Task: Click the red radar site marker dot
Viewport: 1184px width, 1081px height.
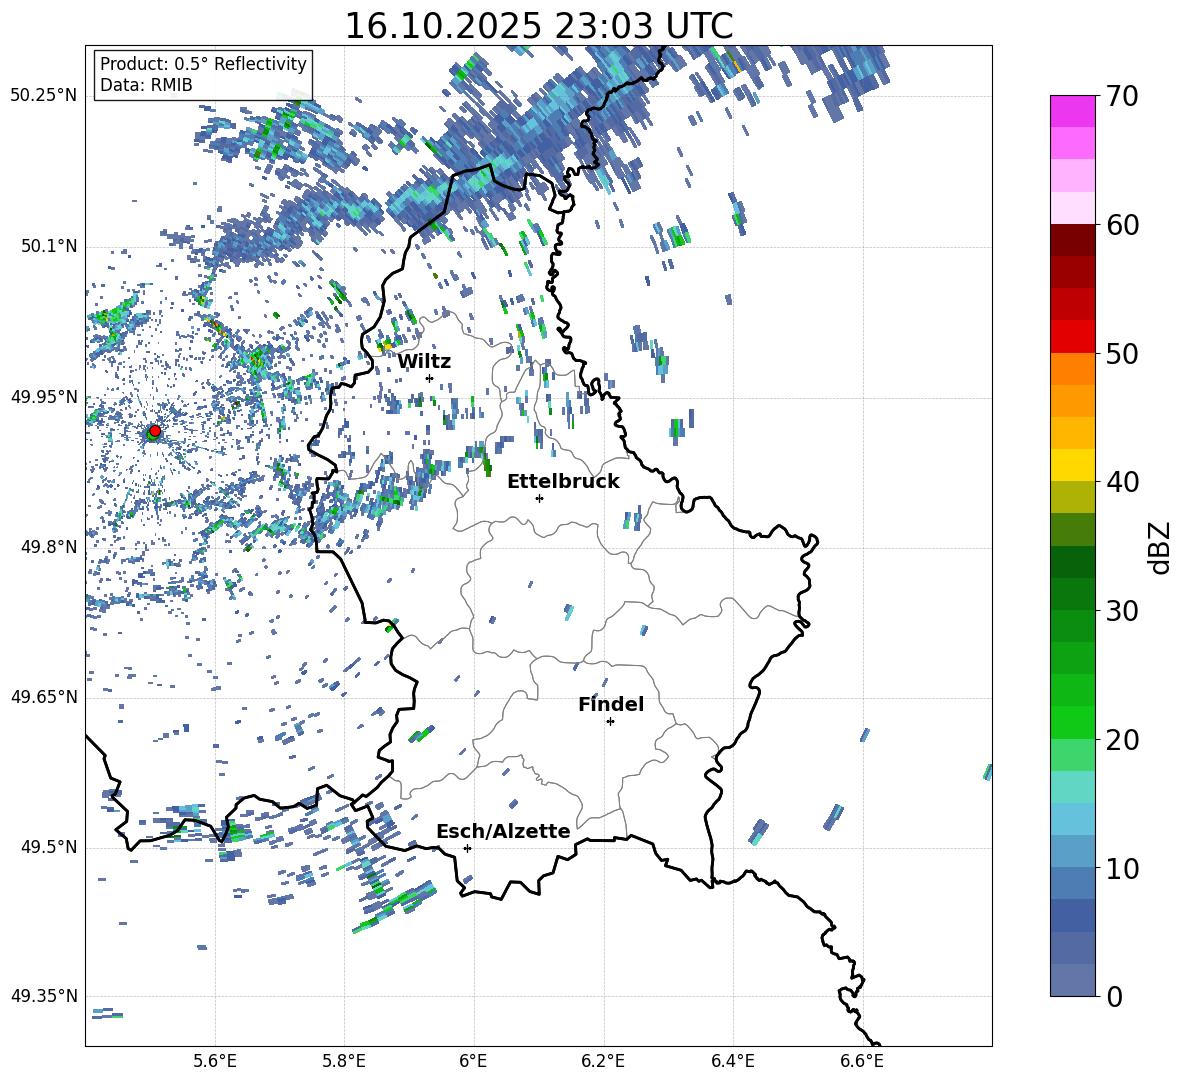Action: [154, 431]
